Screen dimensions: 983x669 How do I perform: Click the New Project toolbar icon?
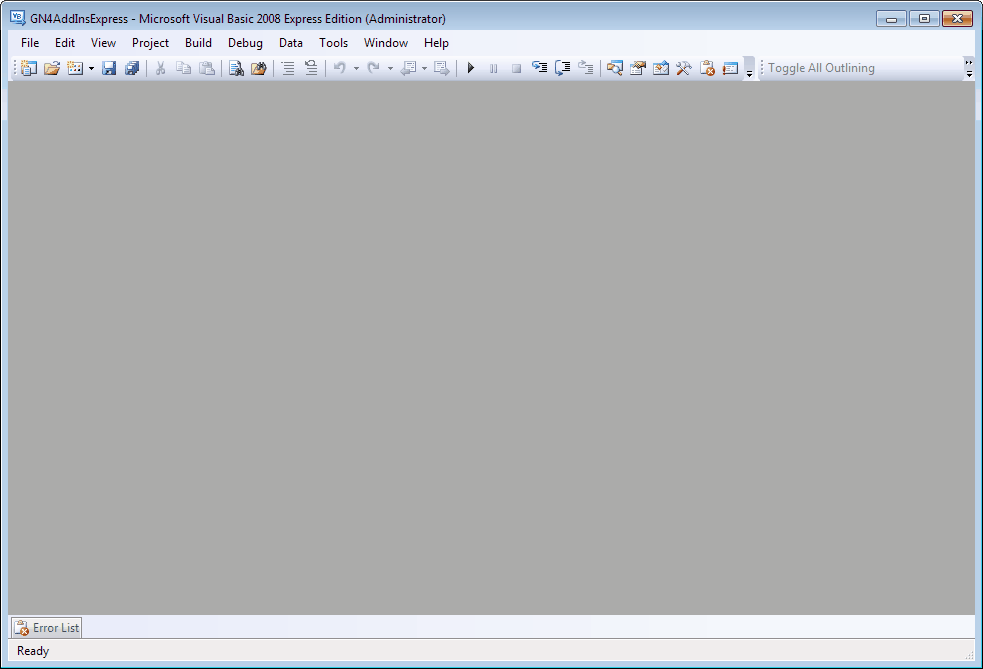point(28,68)
